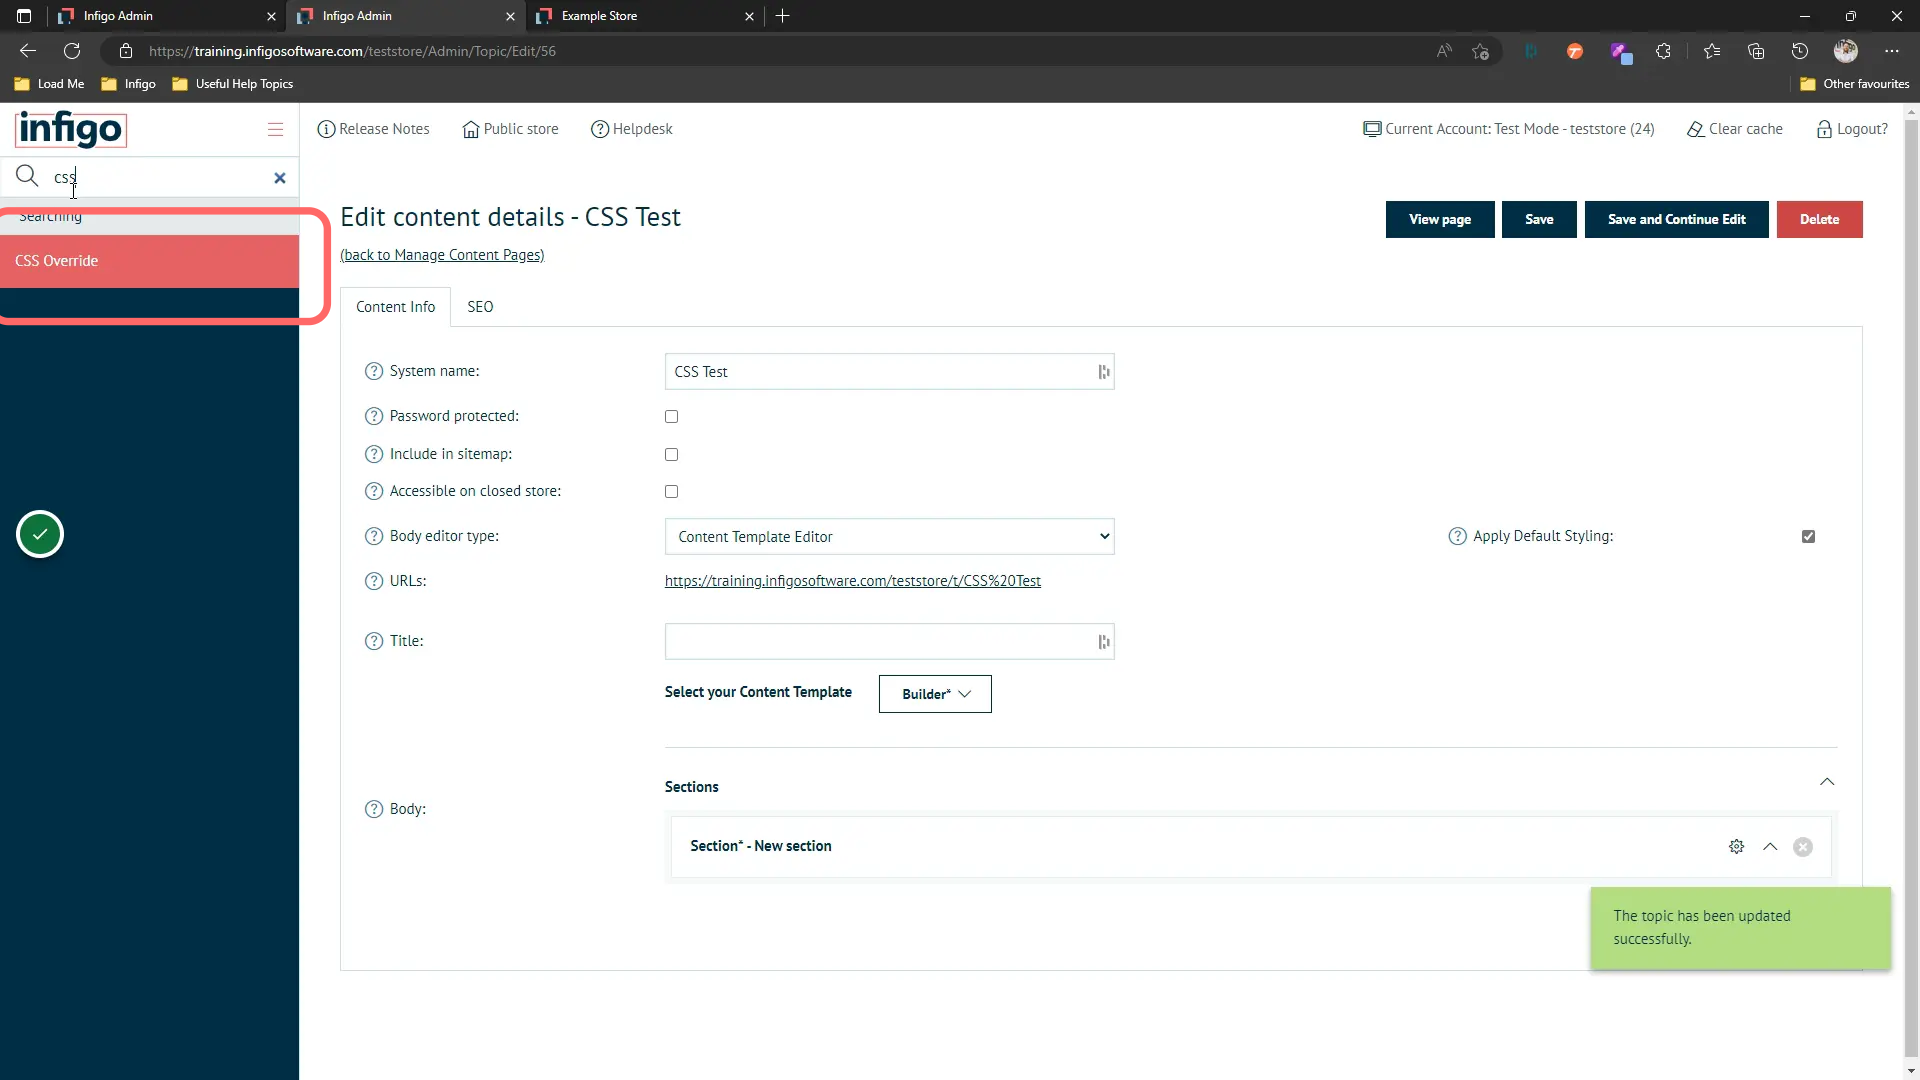Click the topic updated success notification
1920x1080 pixels.
pos(1741,928)
